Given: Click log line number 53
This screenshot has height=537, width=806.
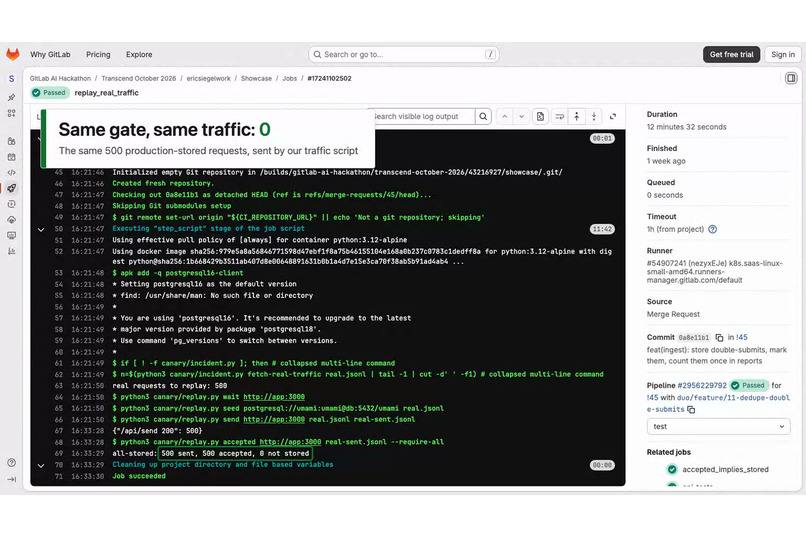Looking at the screenshot, I should 59,273.
